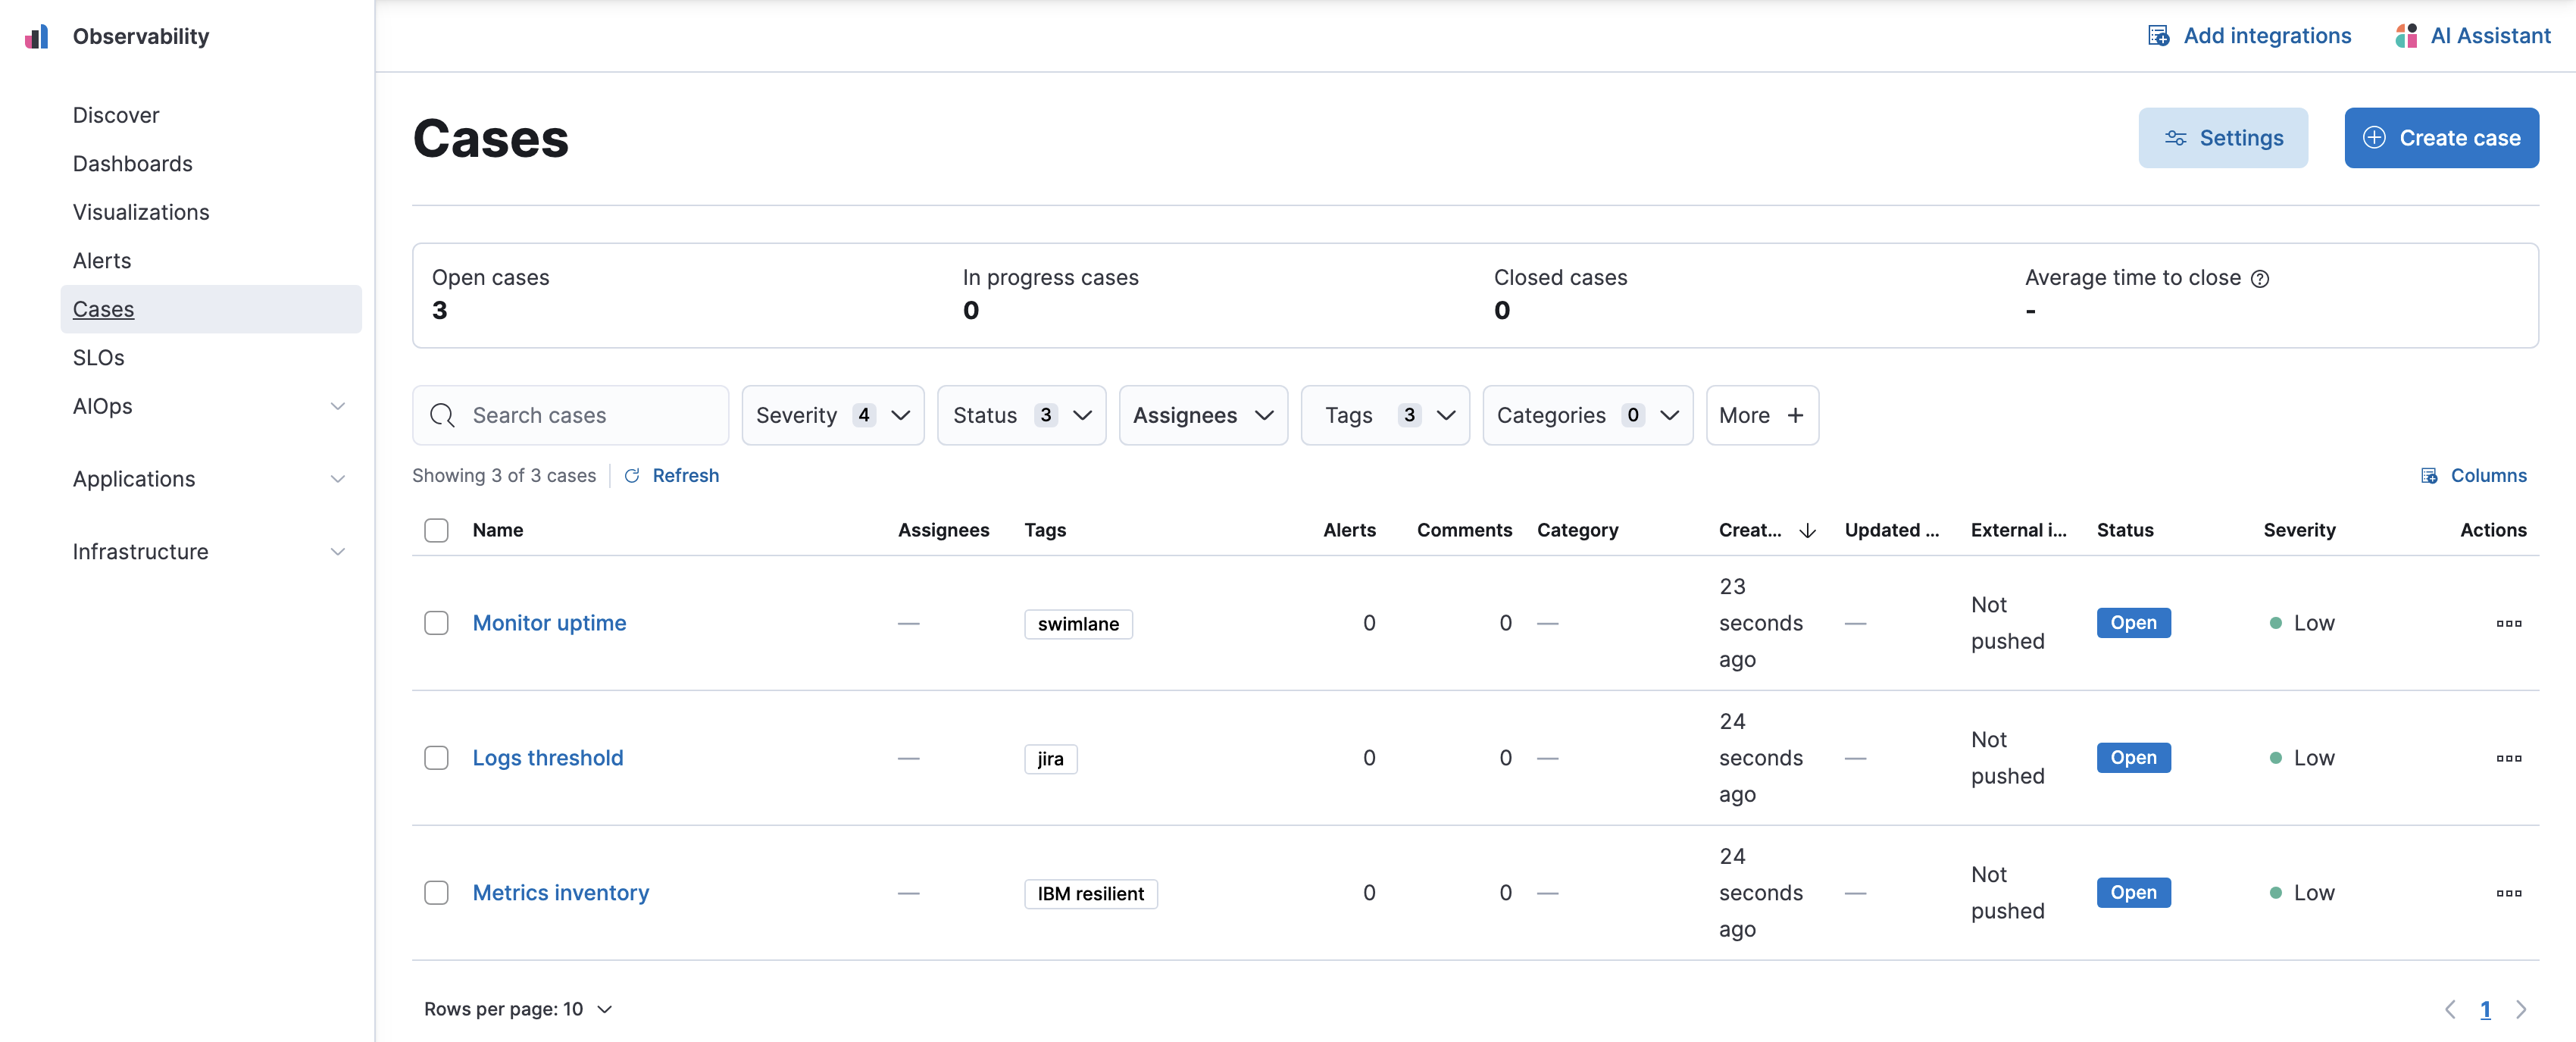The image size is (2576, 1042).
Task: Toggle the checkbox for Monitor uptime case
Action: point(436,621)
